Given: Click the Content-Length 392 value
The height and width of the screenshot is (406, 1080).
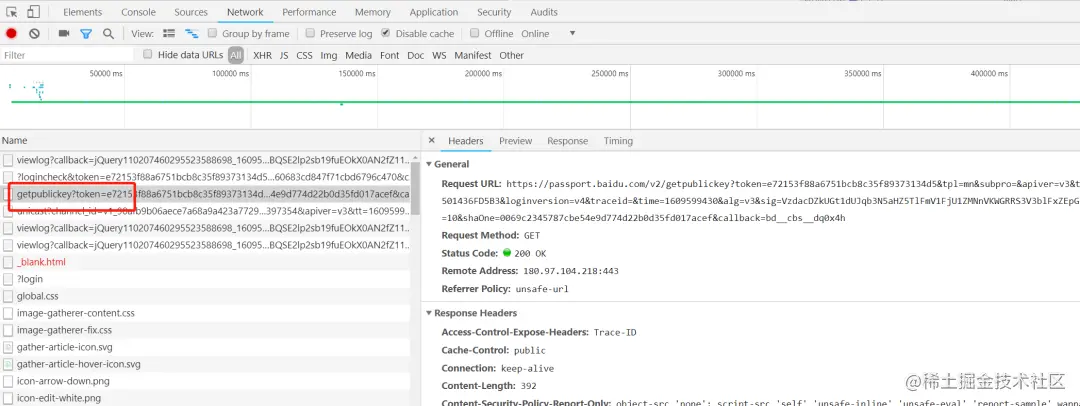Looking at the screenshot, I should 528,386.
